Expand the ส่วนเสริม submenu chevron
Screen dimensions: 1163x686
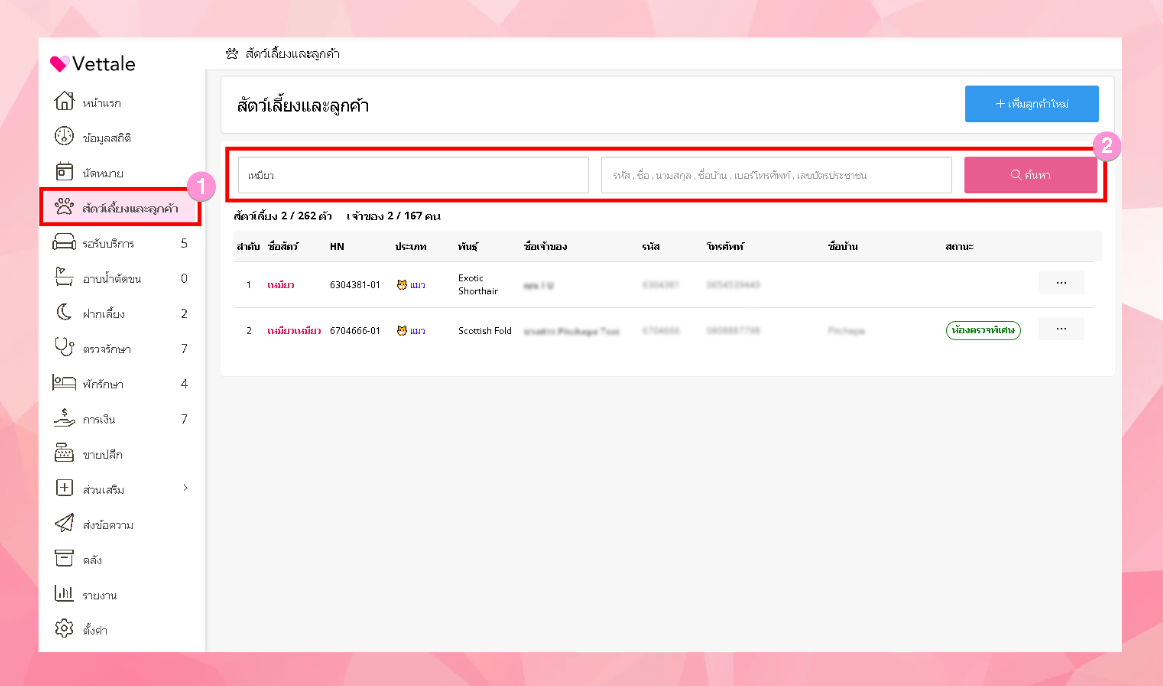185,488
